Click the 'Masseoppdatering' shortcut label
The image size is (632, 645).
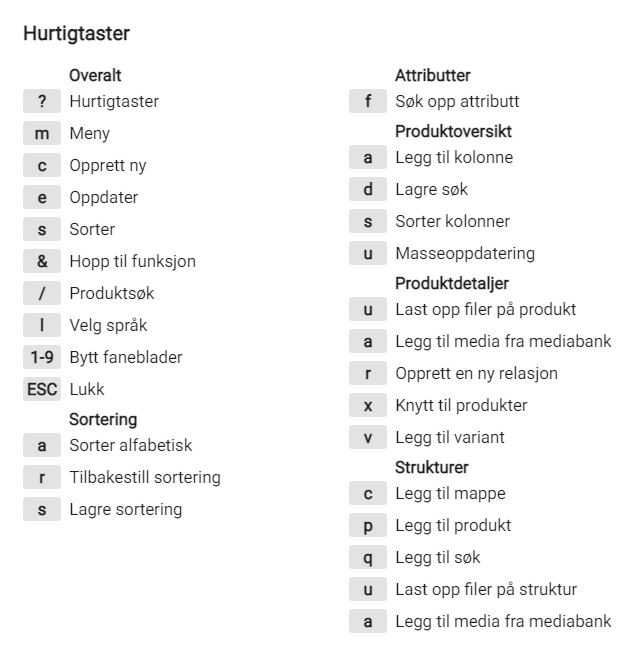(465, 253)
